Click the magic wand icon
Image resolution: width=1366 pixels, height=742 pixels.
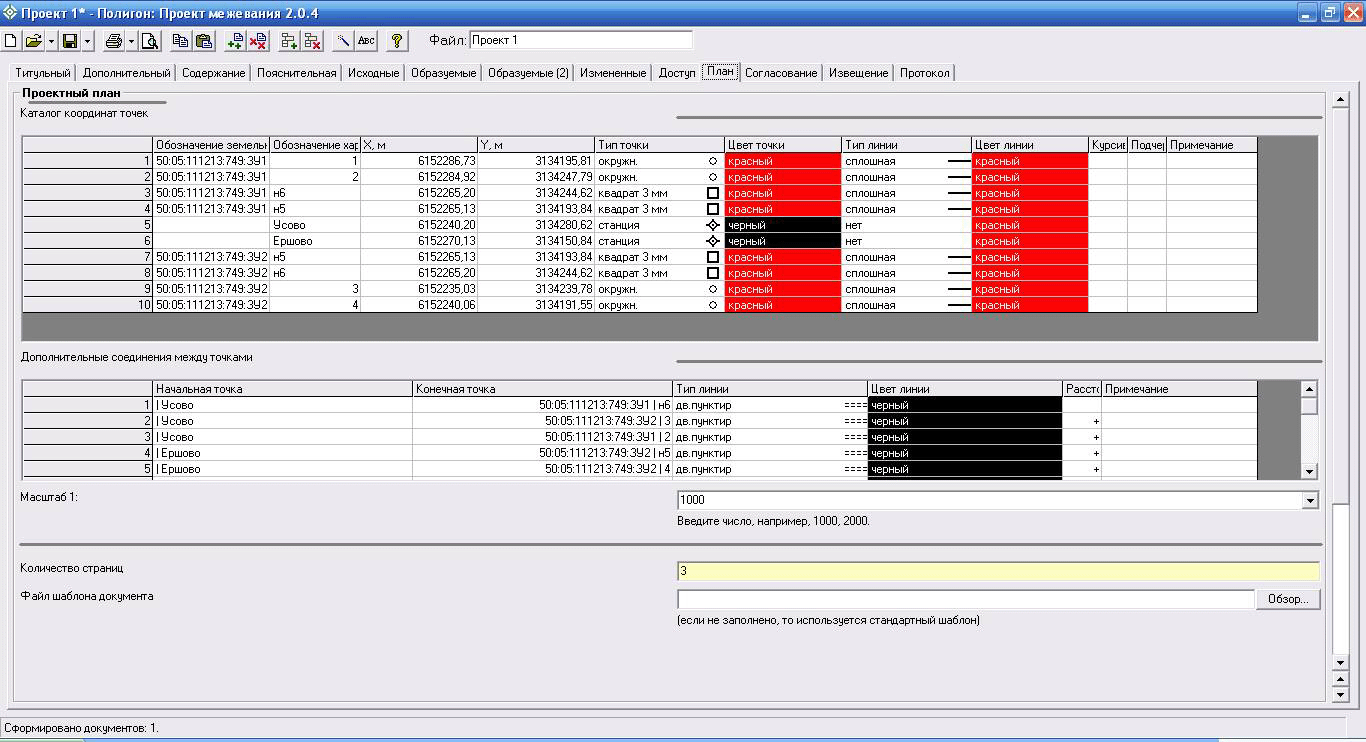coord(343,41)
